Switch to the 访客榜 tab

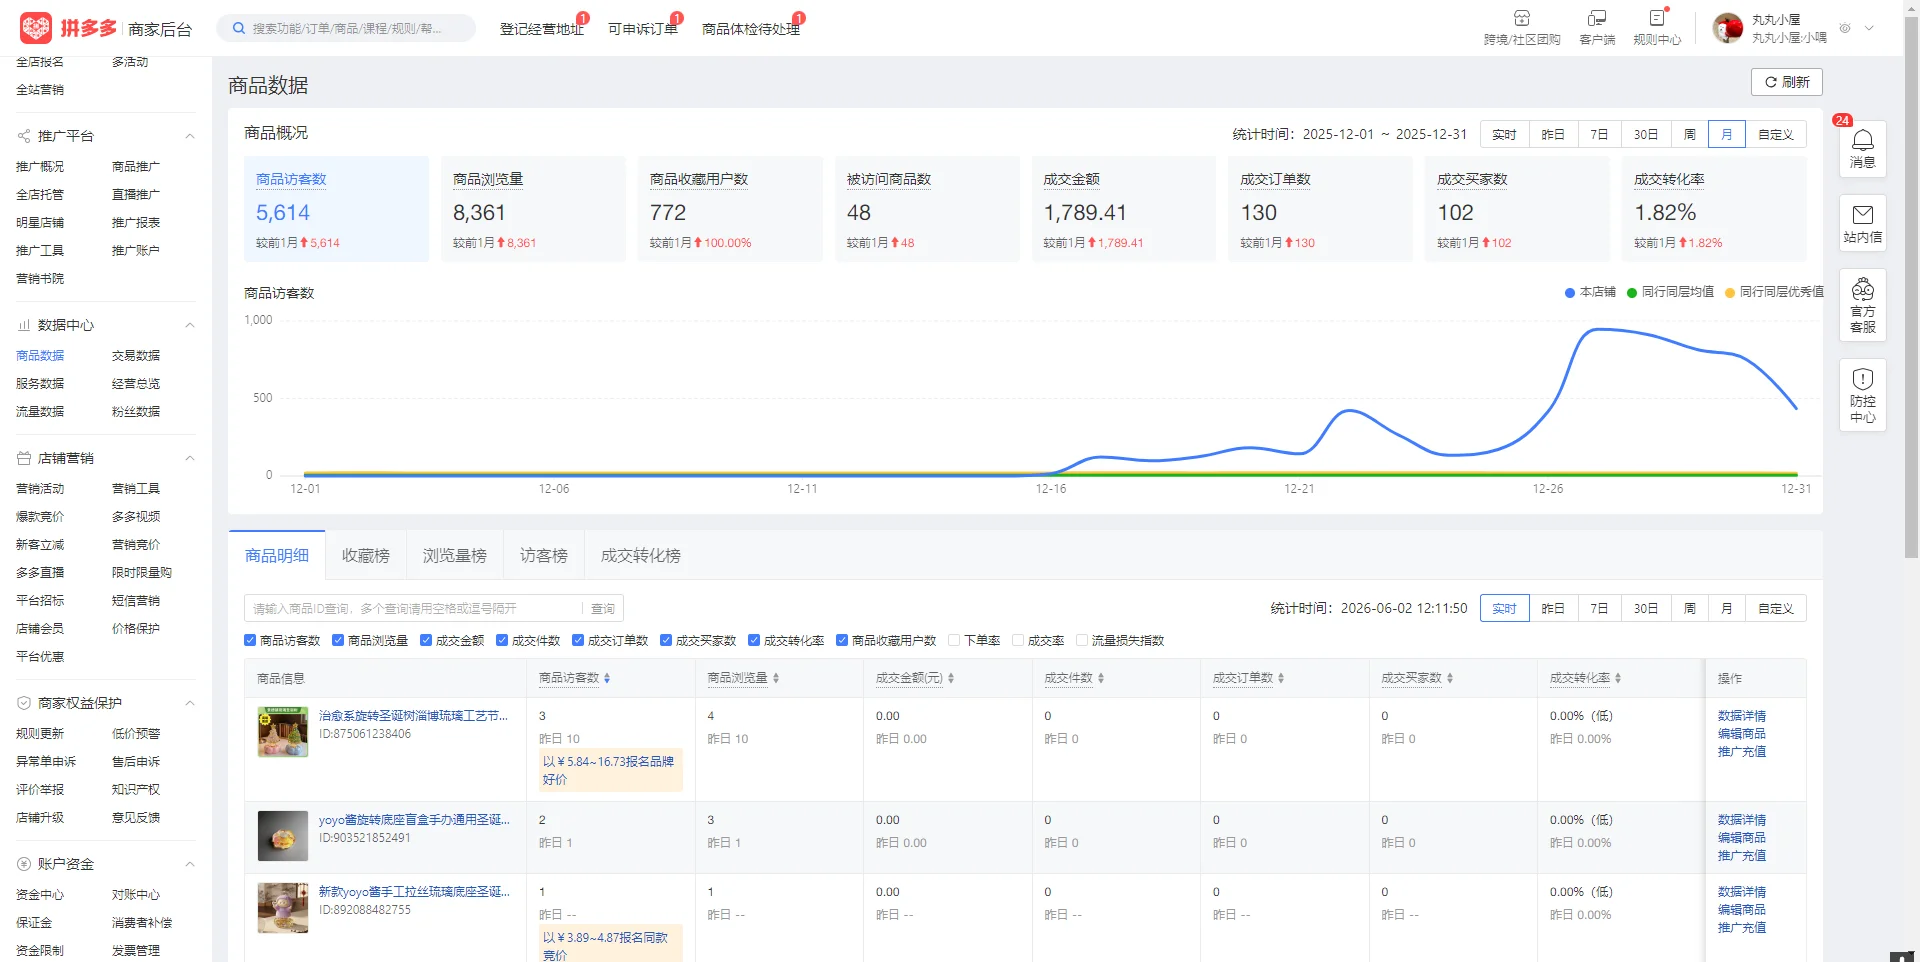[x=544, y=555]
